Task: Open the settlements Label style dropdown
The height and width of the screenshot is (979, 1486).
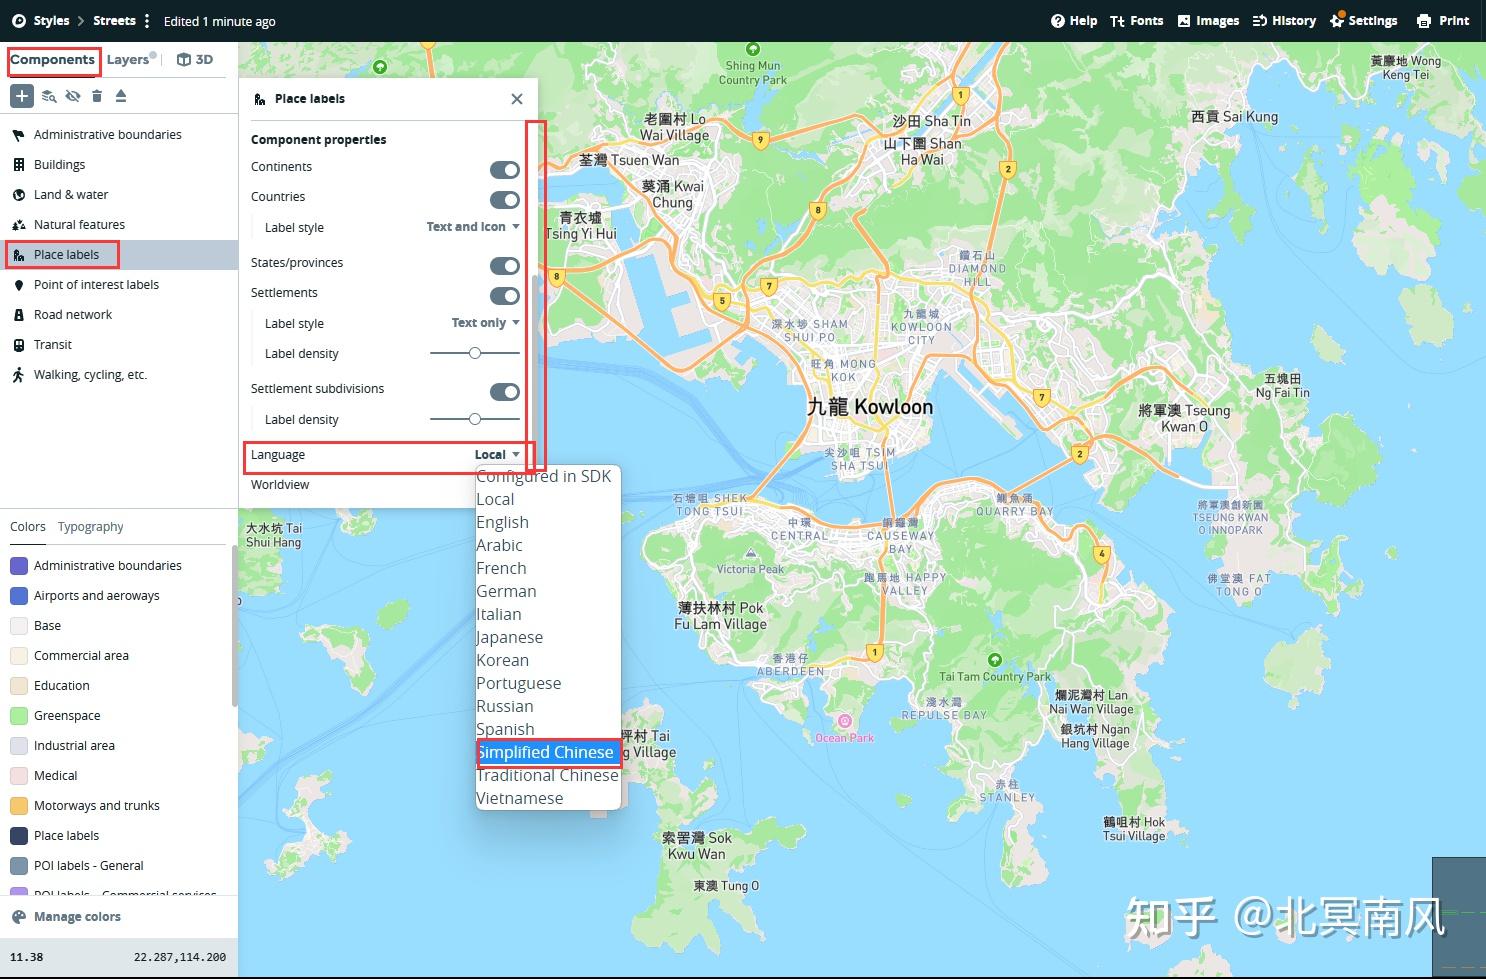Action: click(483, 322)
